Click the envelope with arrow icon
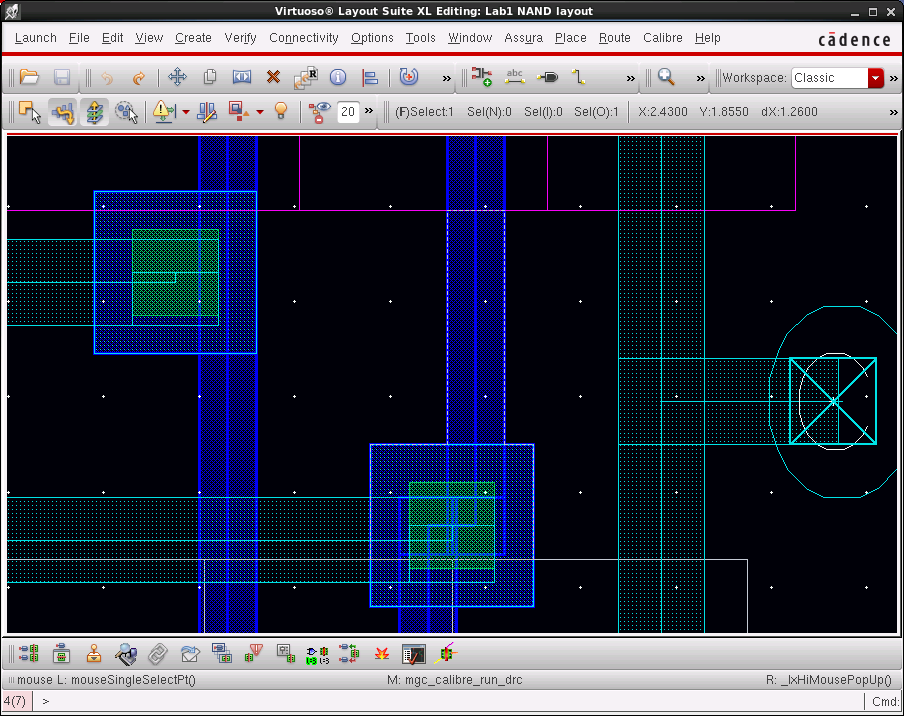The image size is (904, 716). 190,654
